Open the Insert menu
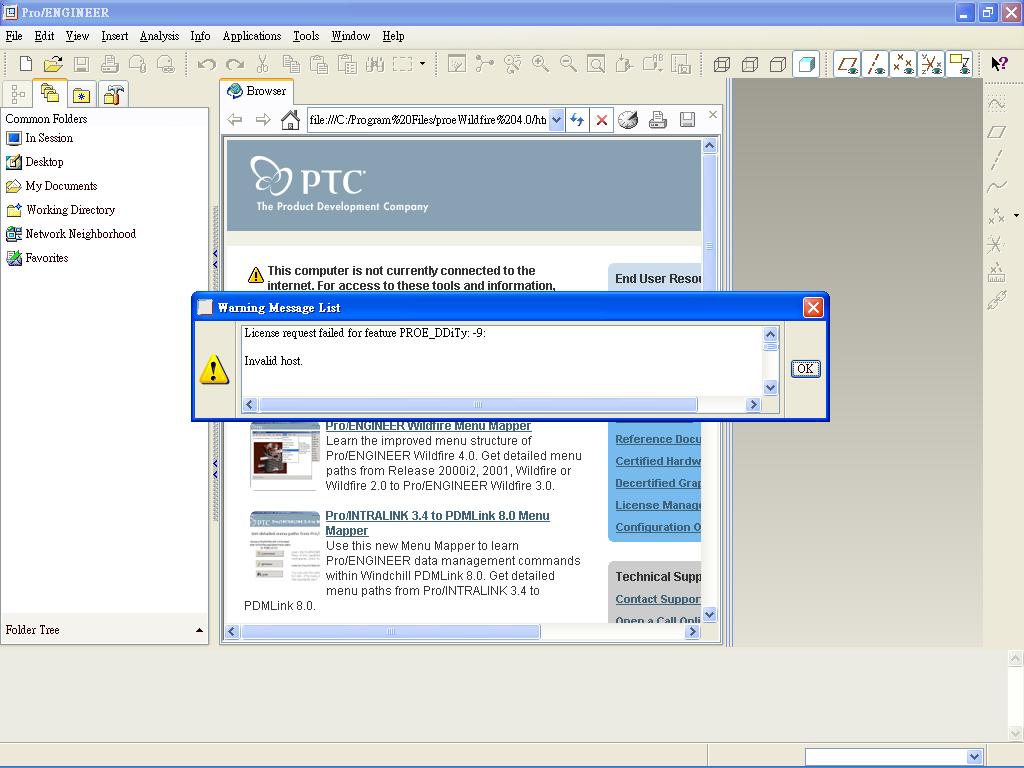This screenshot has height=768, width=1024. coord(114,36)
